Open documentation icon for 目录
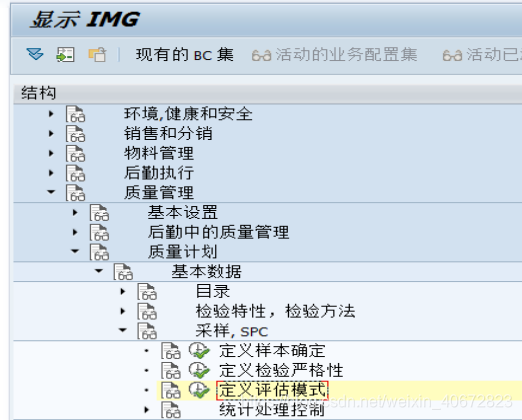The height and width of the screenshot is (420, 522). 147,291
